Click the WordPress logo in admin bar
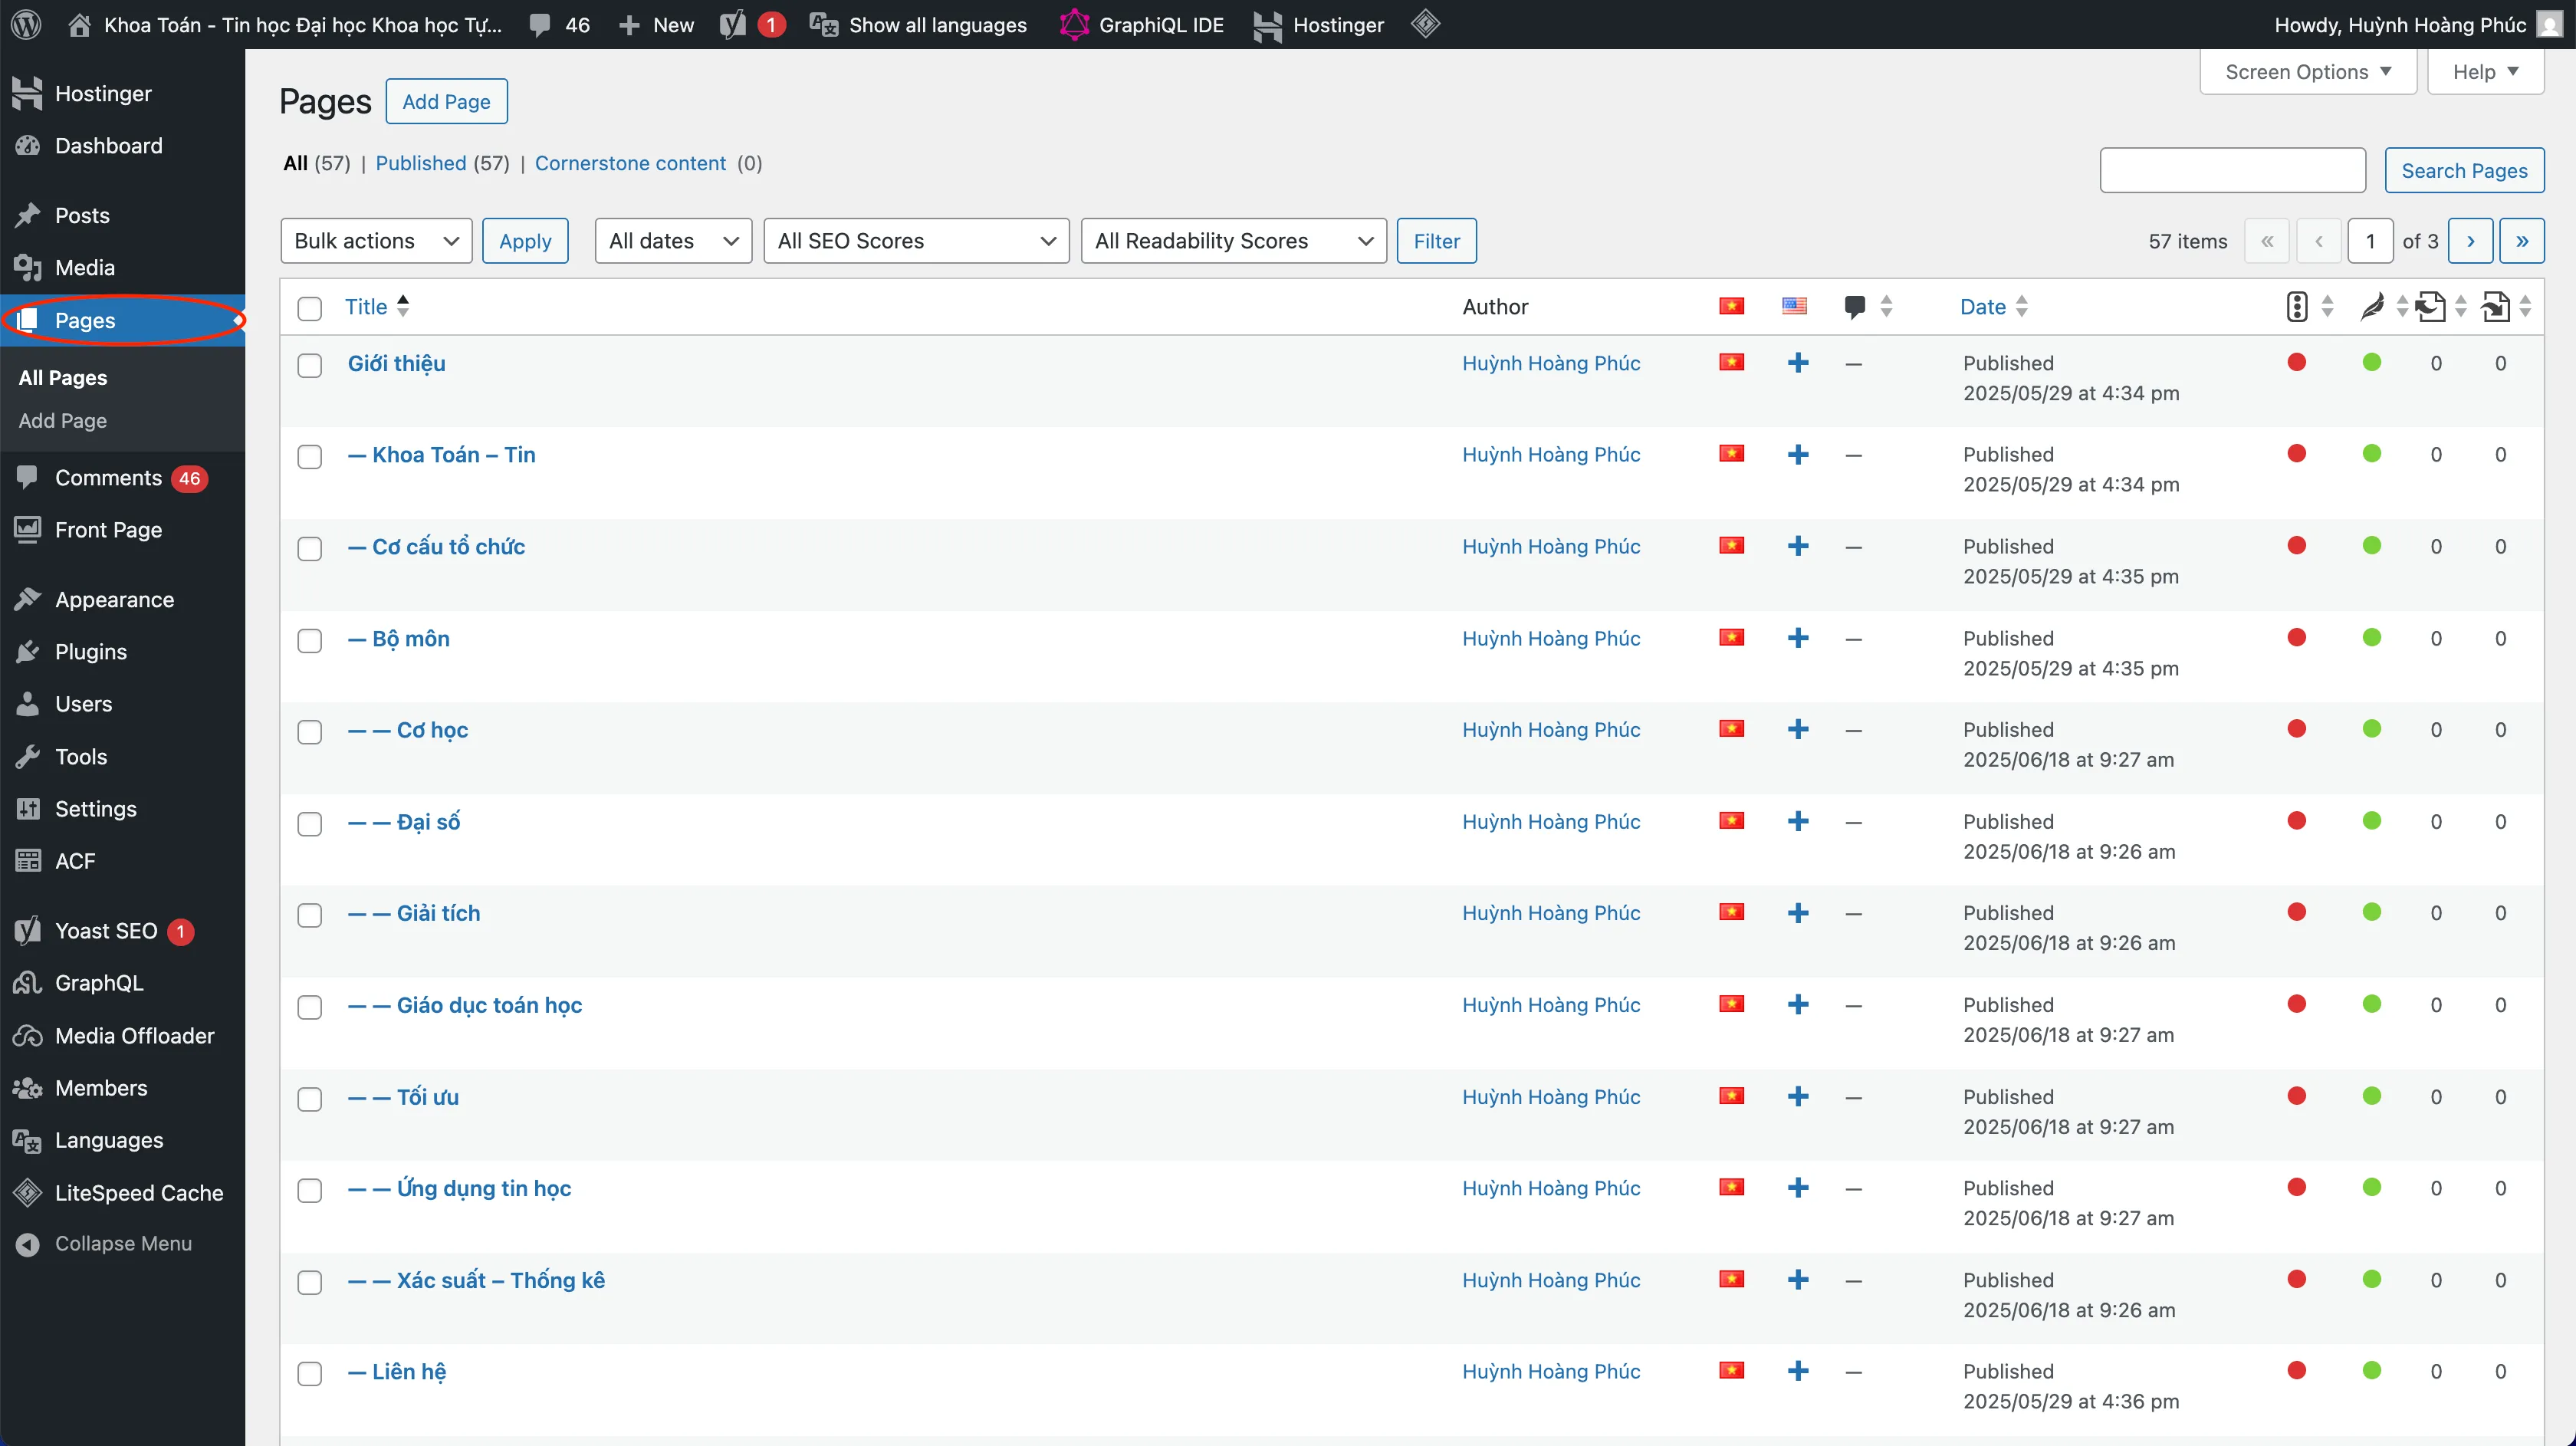Screen dimensions: 2576x1446 (27, 24)
